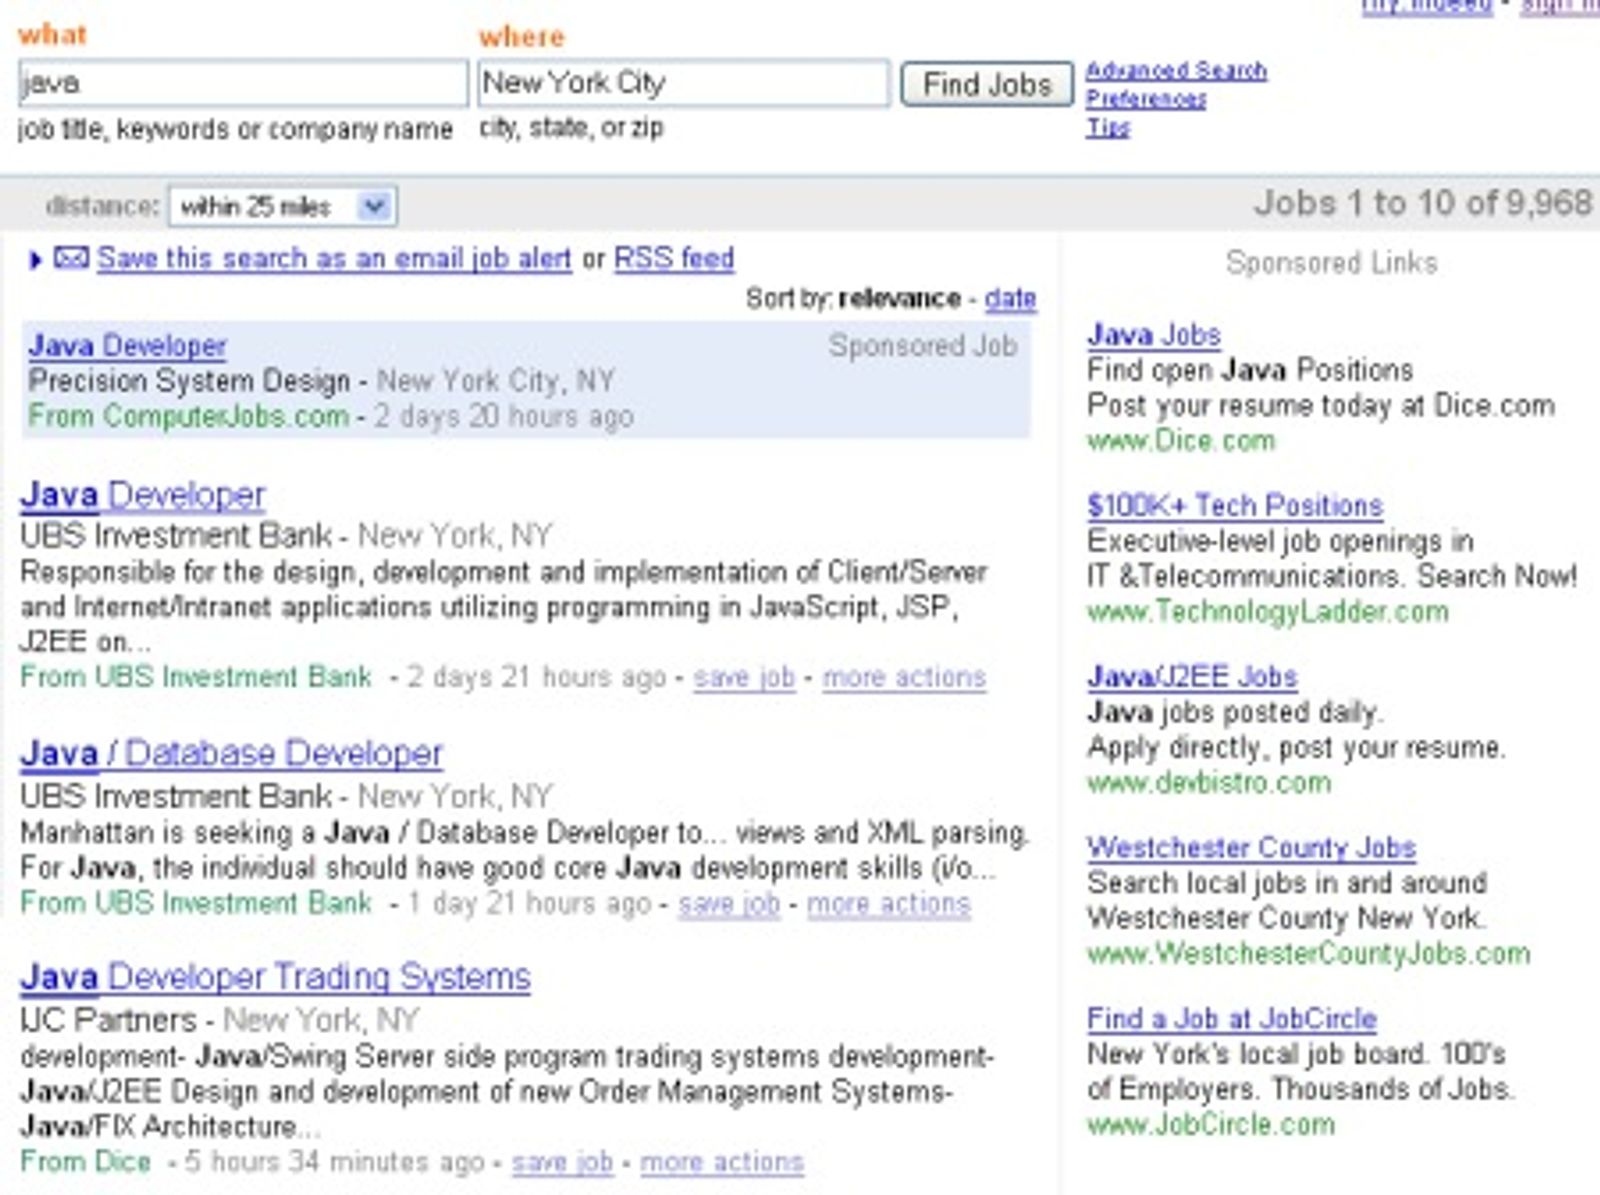The image size is (1600, 1195).
Task: Open the distance dropdown within 25 miles
Action: click(x=283, y=206)
